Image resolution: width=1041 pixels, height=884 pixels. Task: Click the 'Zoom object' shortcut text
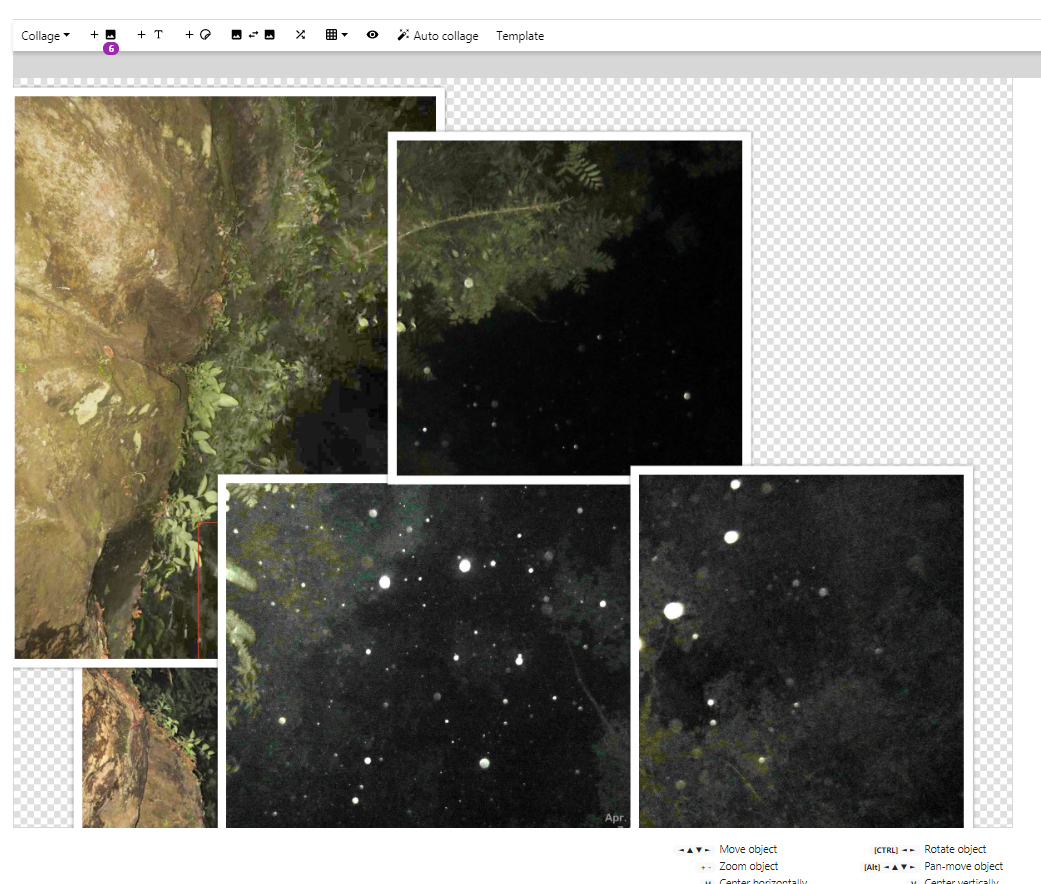coord(748,866)
